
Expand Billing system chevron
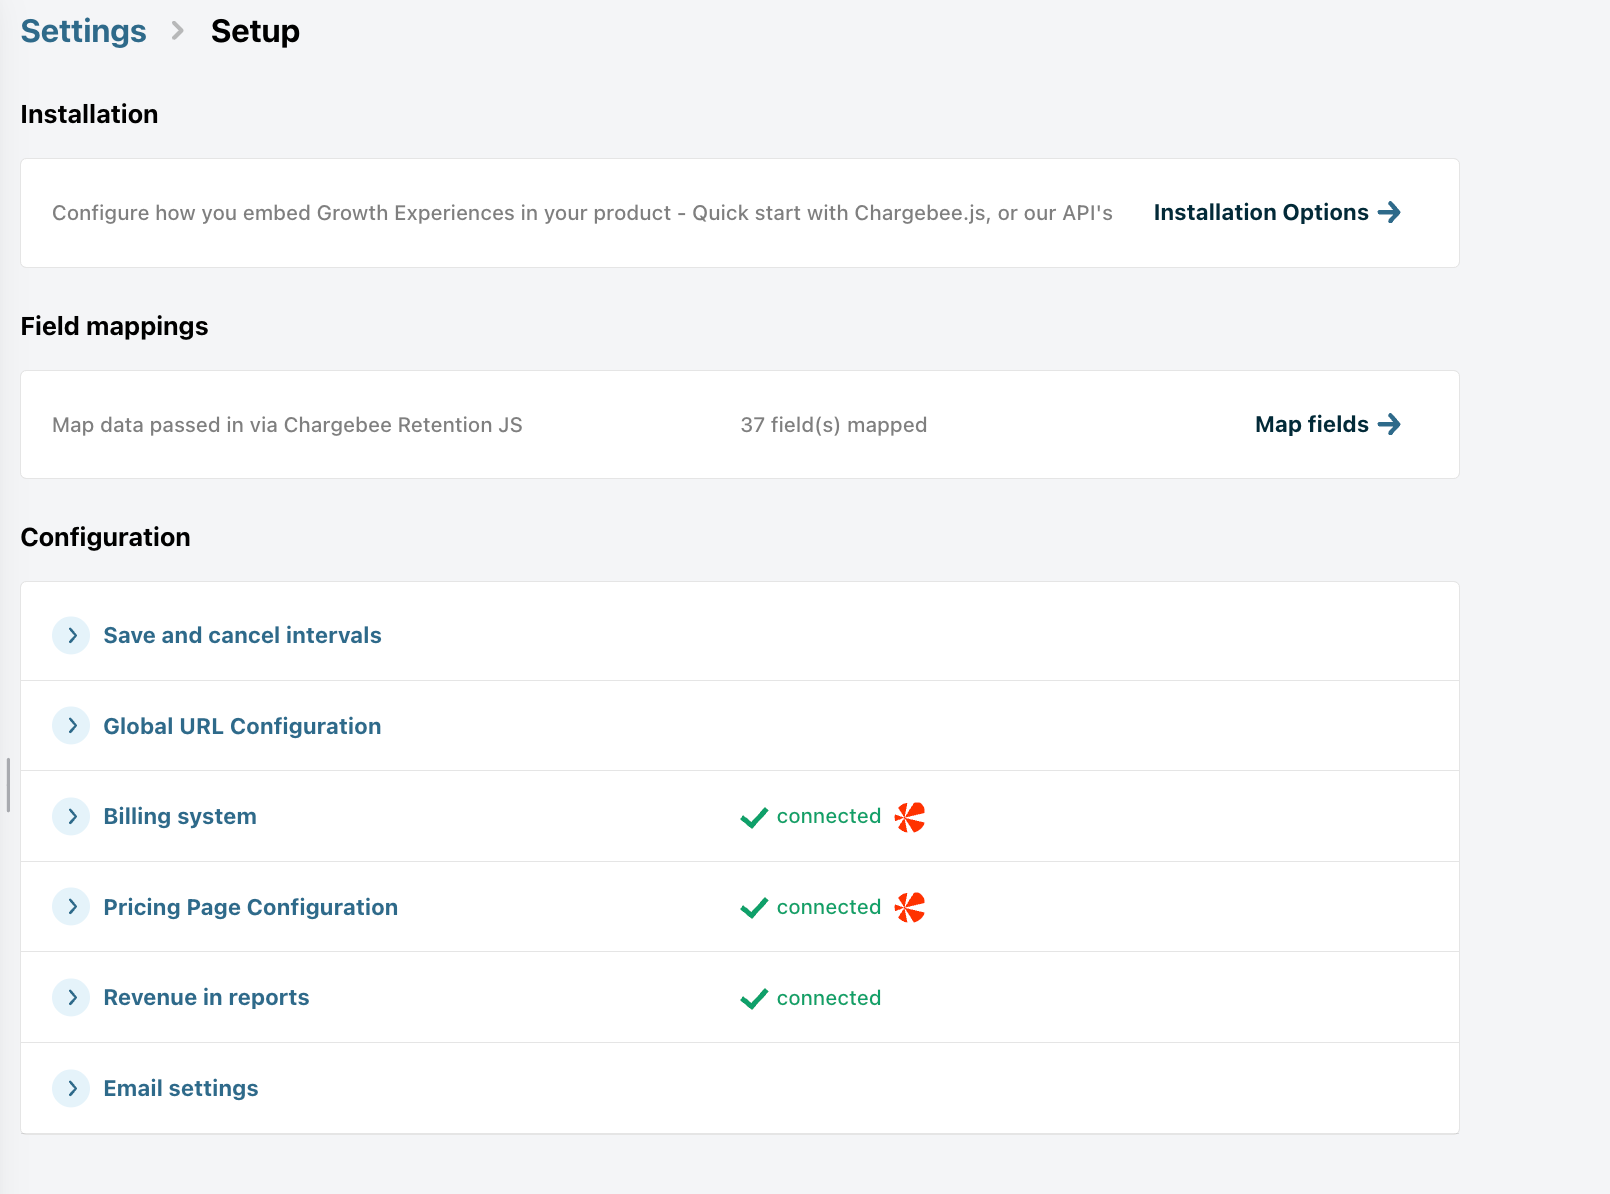[x=71, y=816]
